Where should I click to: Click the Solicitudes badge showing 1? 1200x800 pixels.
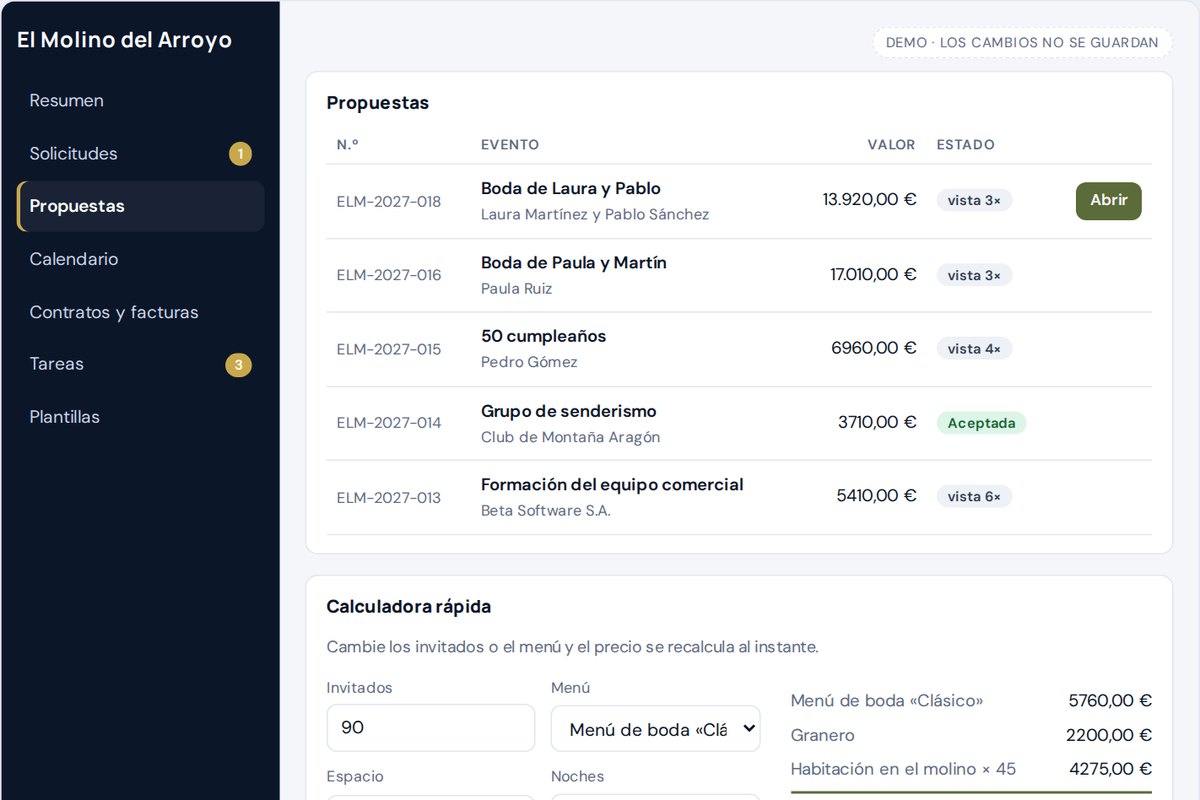tap(240, 154)
